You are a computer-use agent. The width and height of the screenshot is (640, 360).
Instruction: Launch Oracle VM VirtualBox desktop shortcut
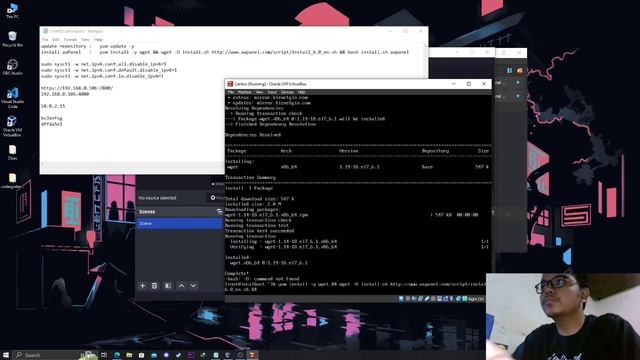tap(12, 126)
